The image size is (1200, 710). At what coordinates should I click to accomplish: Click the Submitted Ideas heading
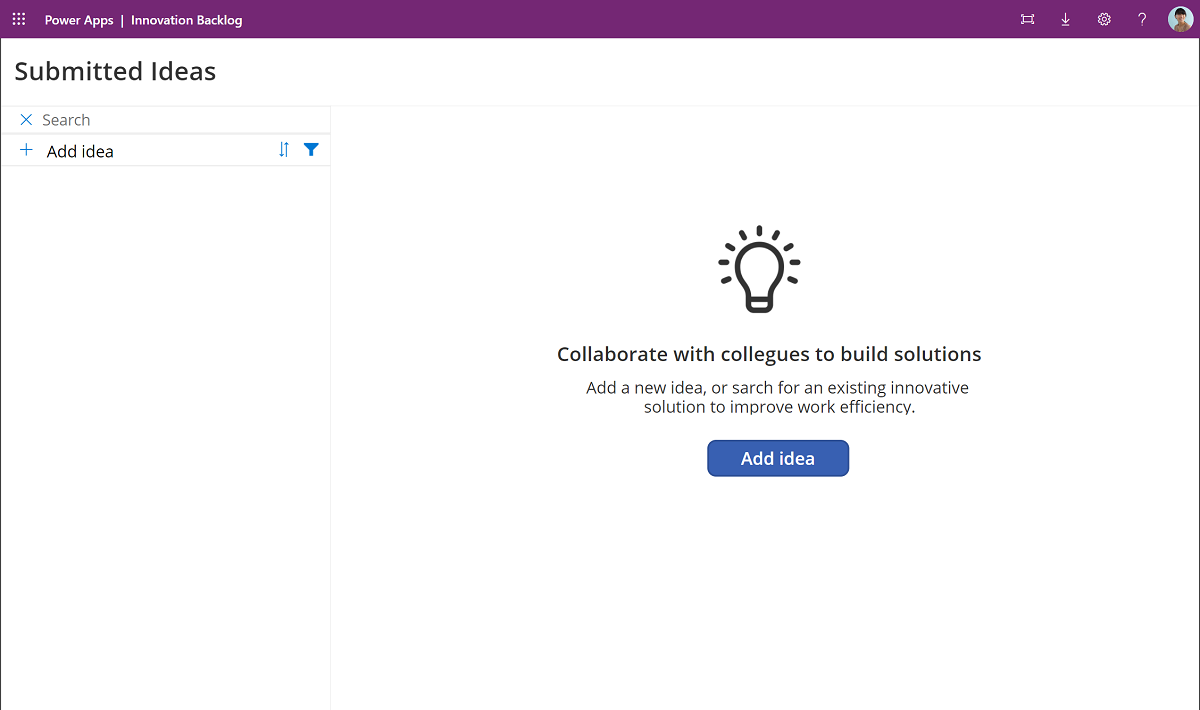pos(115,71)
